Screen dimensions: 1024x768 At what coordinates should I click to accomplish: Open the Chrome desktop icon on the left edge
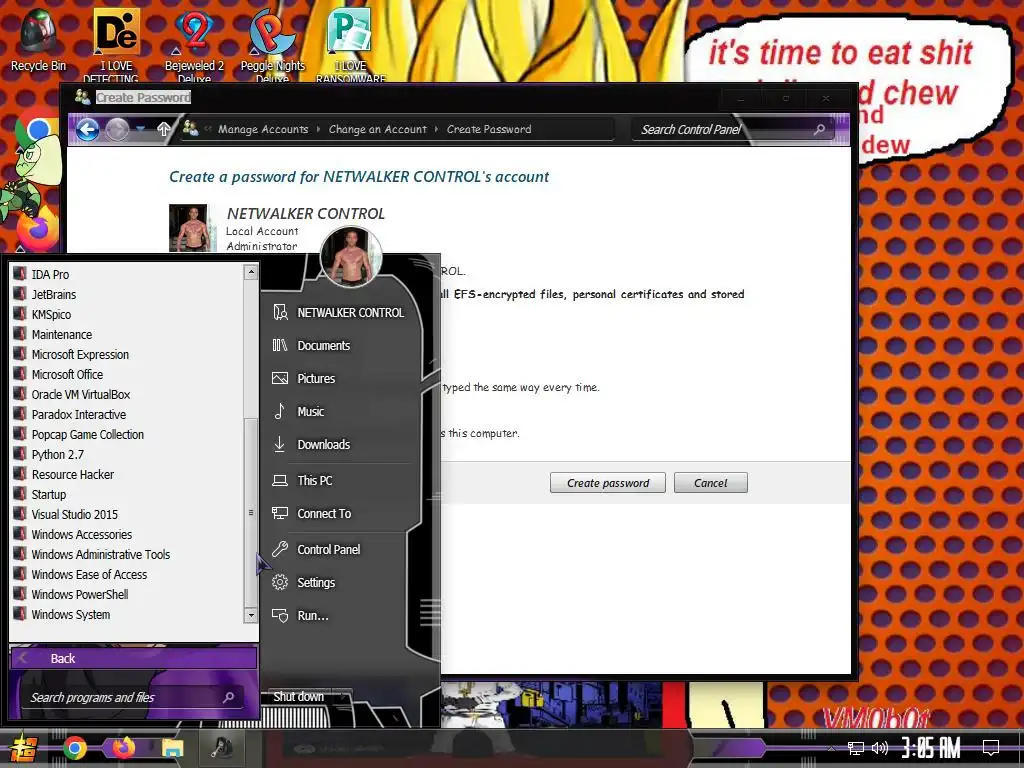point(39,129)
